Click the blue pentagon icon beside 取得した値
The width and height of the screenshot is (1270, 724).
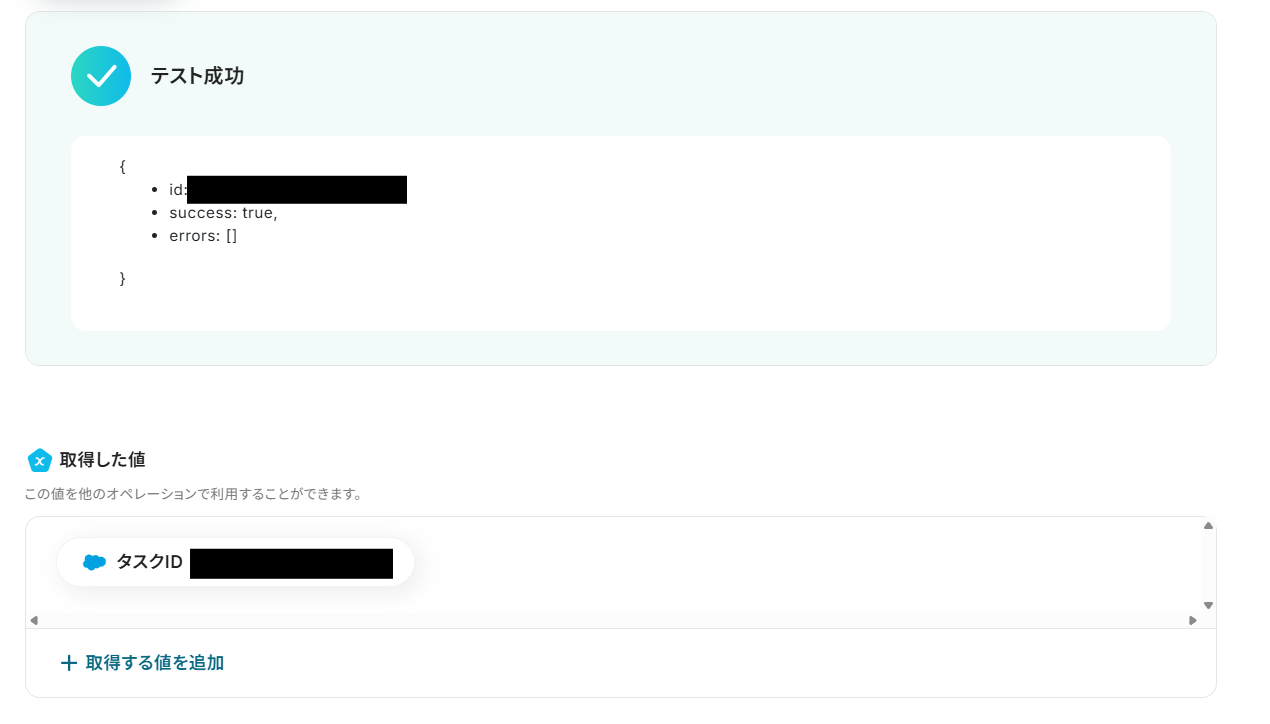[x=39, y=460]
